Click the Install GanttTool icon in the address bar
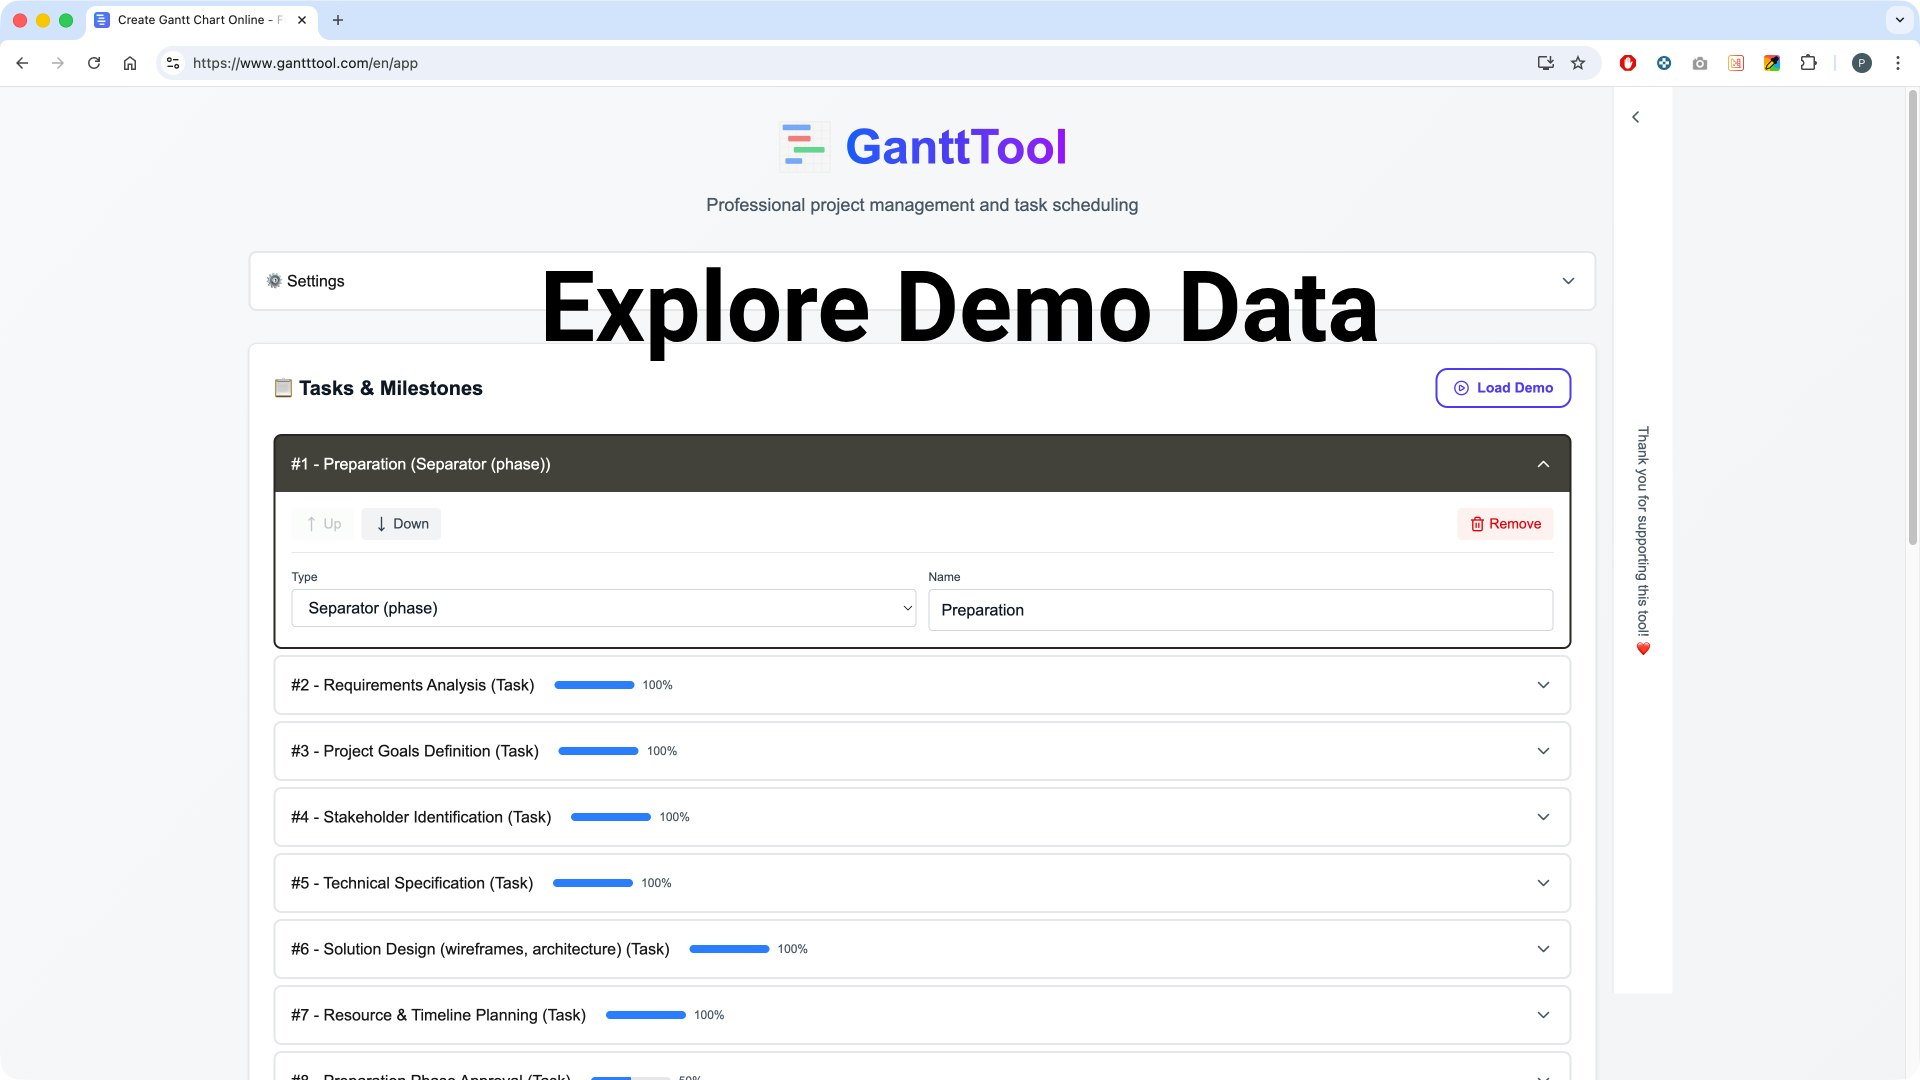This screenshot has height=1080, width=1920. tap(1545, 62)
